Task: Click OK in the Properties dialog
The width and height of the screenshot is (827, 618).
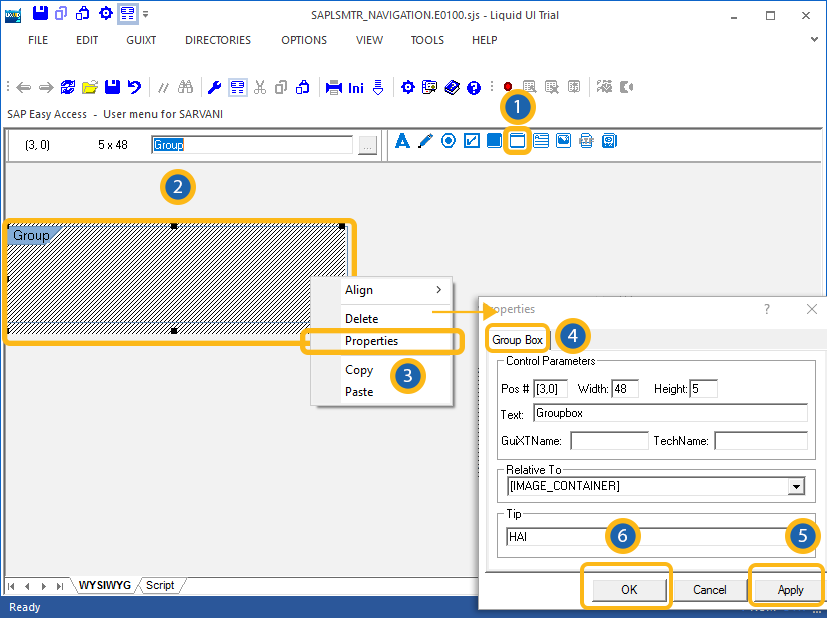Action: (x=628, y=590)
